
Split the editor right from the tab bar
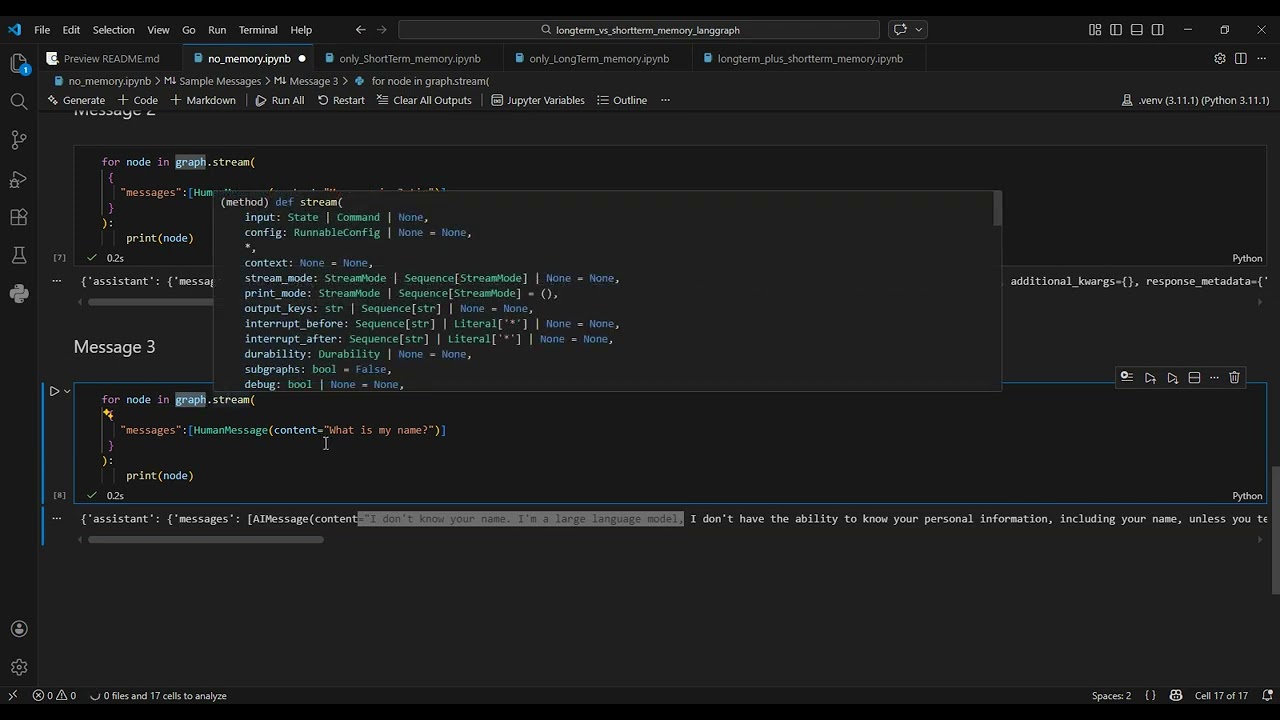coord(1241,58)
